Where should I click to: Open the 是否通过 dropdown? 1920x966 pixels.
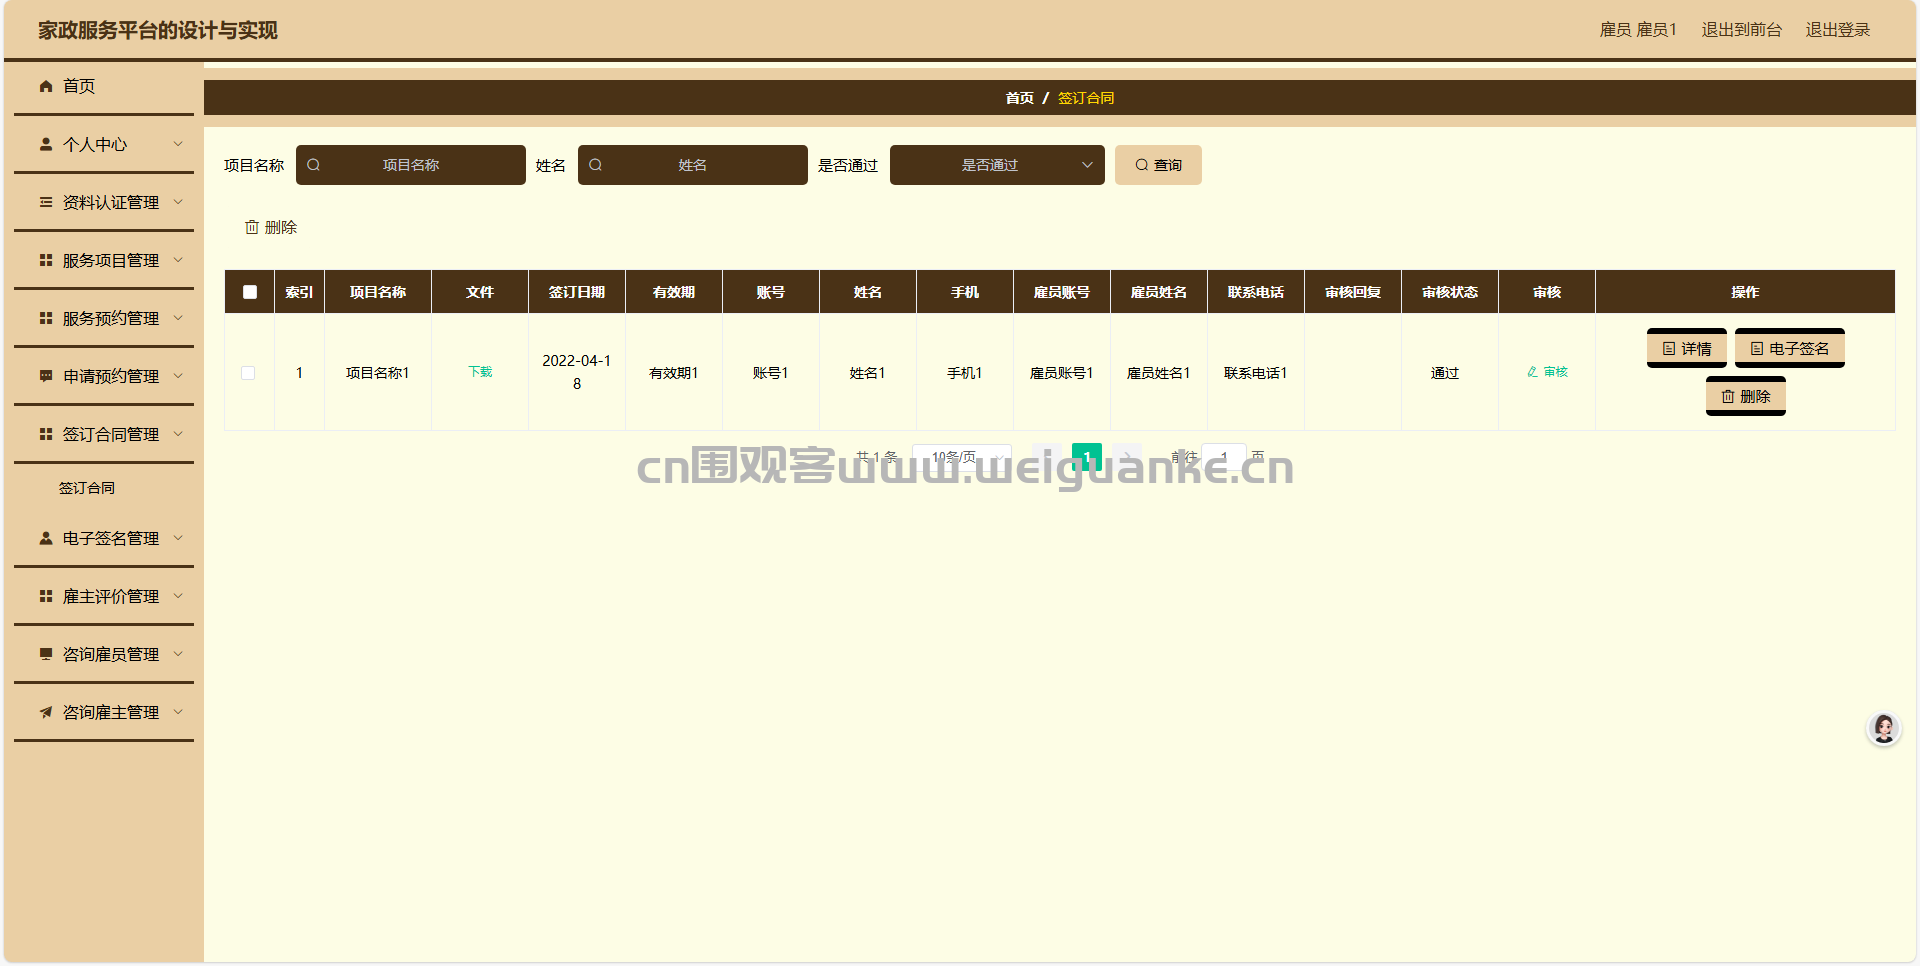pyautogui.click(x=997, y=165)
